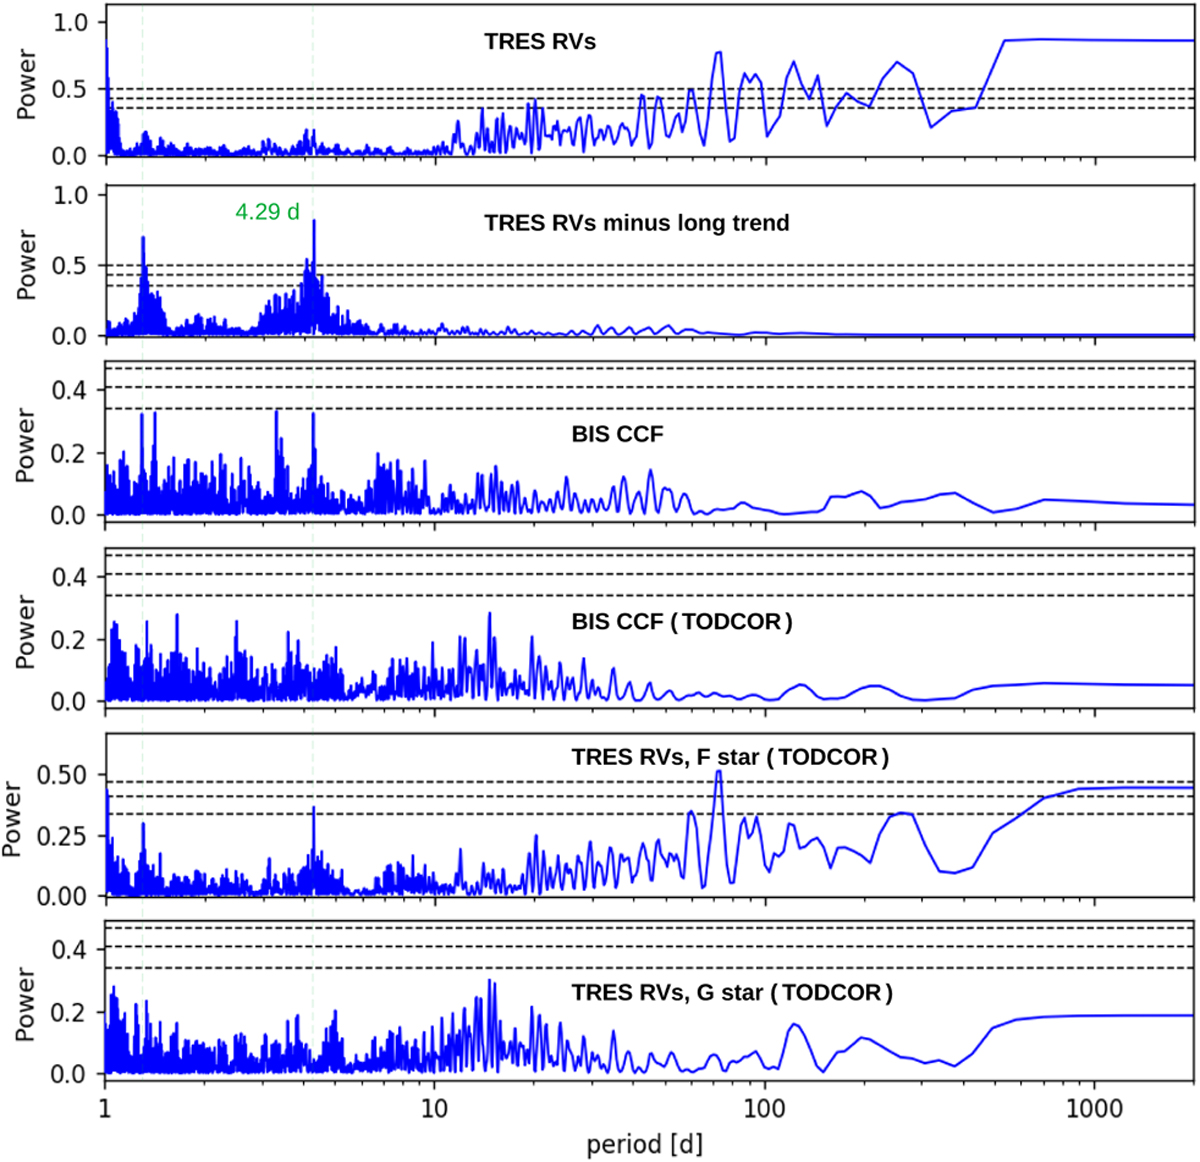Click the highest peak in F star panel
1200x1162 pixels.
click(x=718, y=772)
